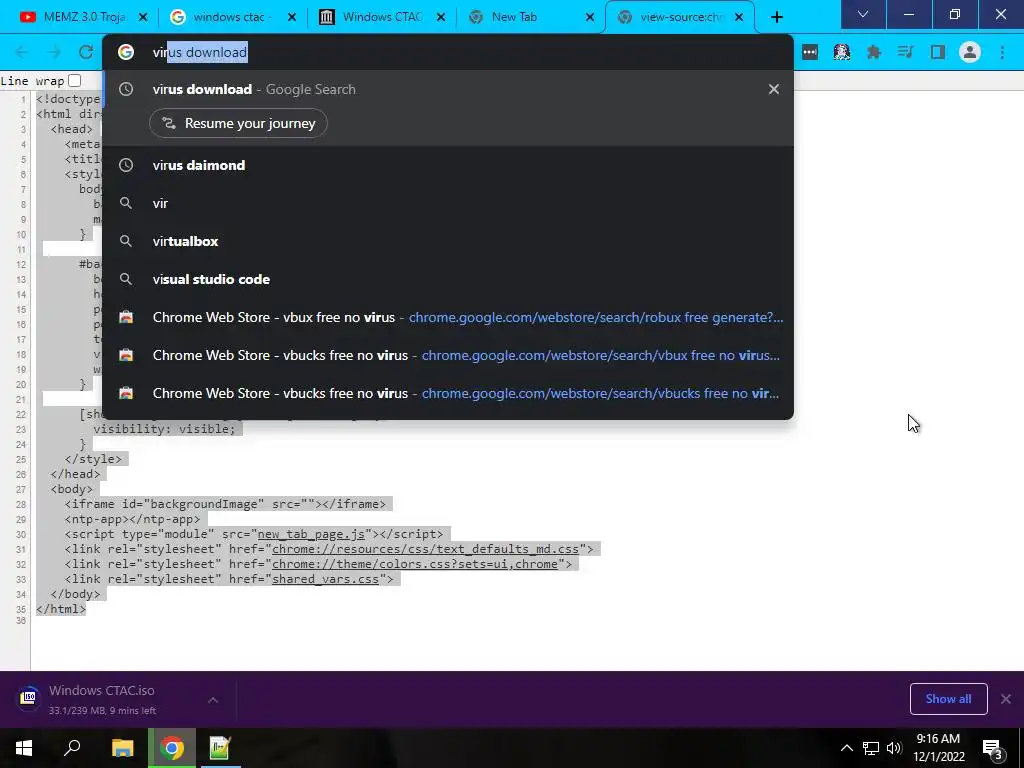This screenshot has height=768, width=1024.
Task: Show hidden system tray icons
Action: [846, 748]
